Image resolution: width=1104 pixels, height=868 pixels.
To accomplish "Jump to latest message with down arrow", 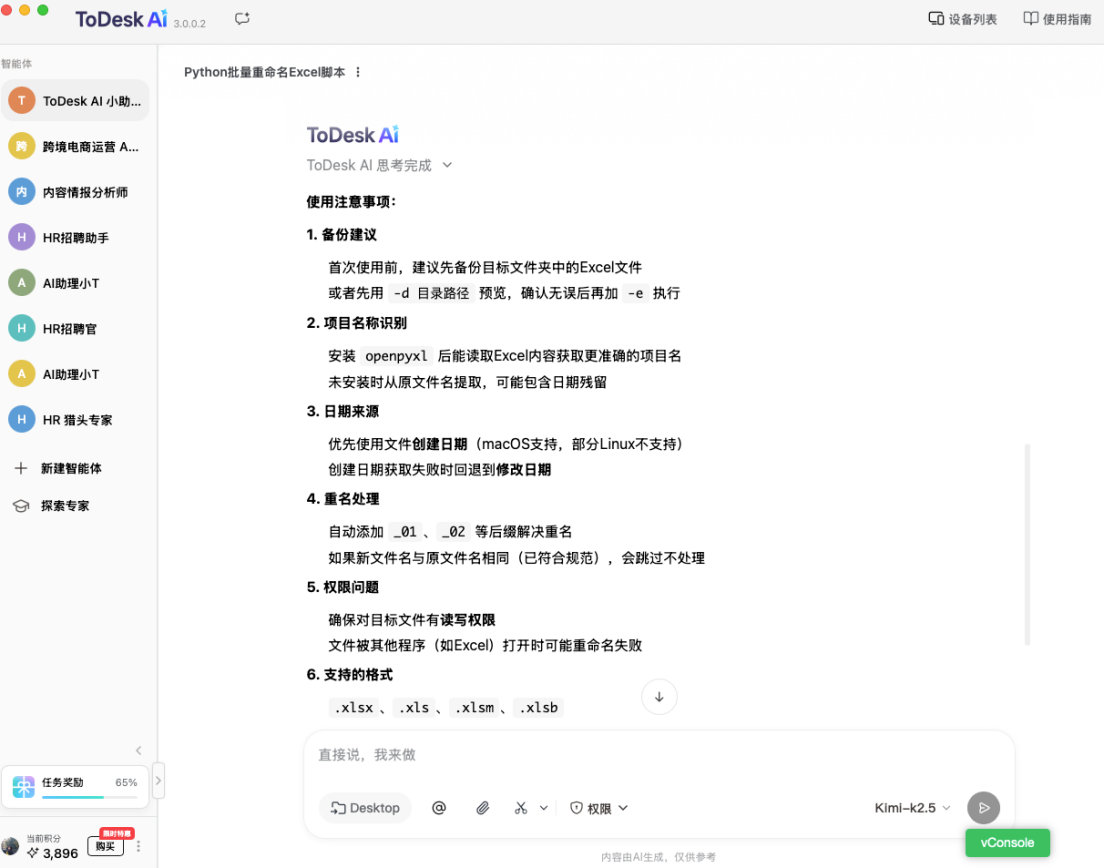I will pyautogui.click(x=659, y=697).
